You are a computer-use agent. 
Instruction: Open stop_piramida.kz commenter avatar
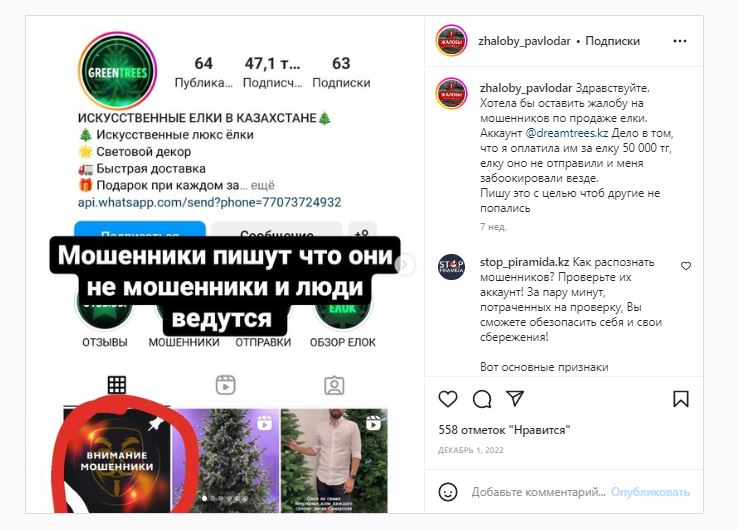point(451,267)
